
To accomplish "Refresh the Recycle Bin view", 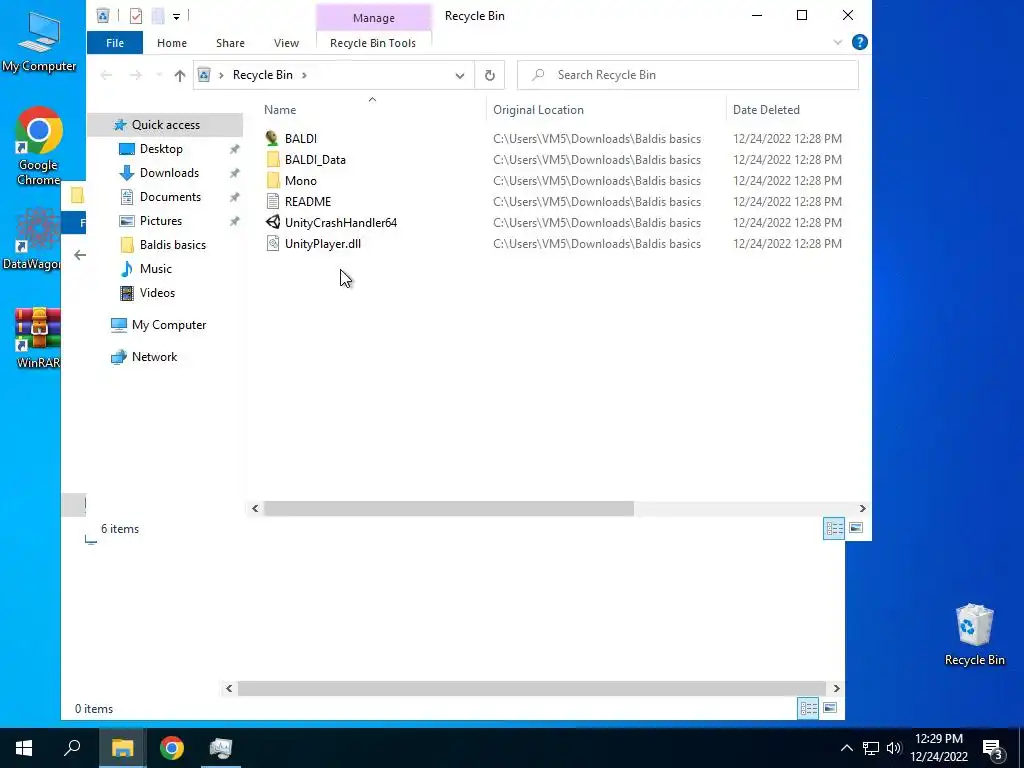I will pos(490,75).
